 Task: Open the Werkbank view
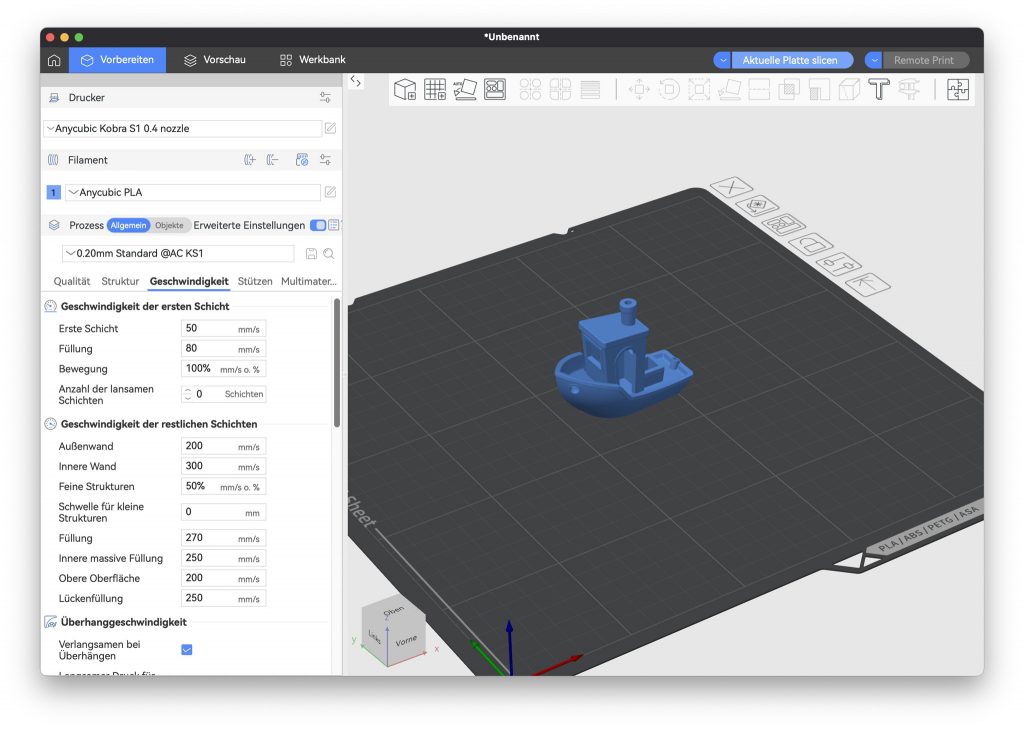[312, 60]
